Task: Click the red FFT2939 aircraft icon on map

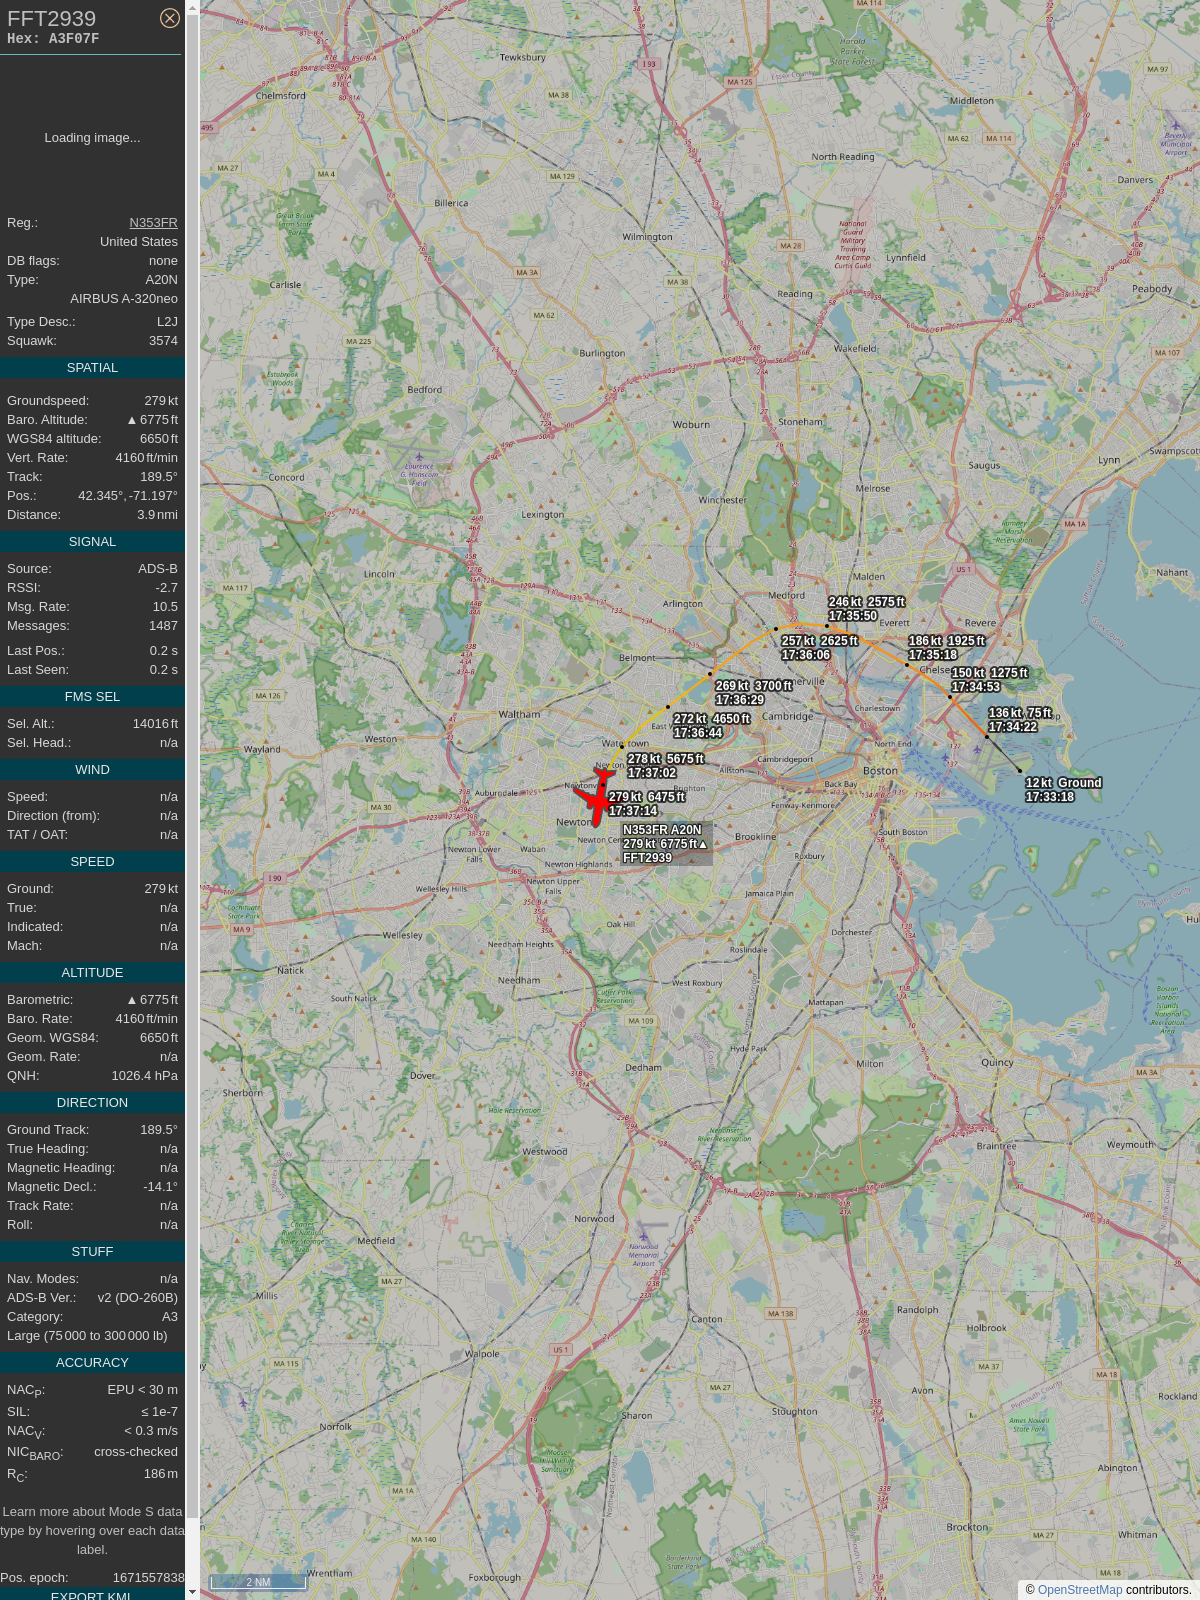Action: (598, 798)
